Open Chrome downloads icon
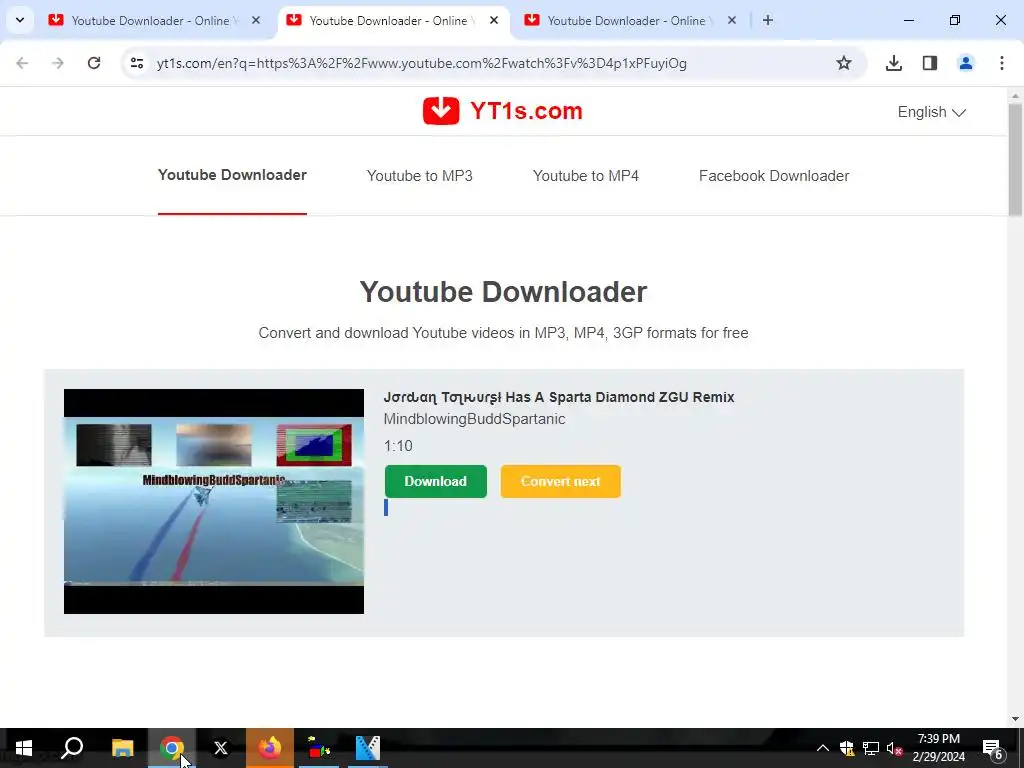 tap(893, 63)
